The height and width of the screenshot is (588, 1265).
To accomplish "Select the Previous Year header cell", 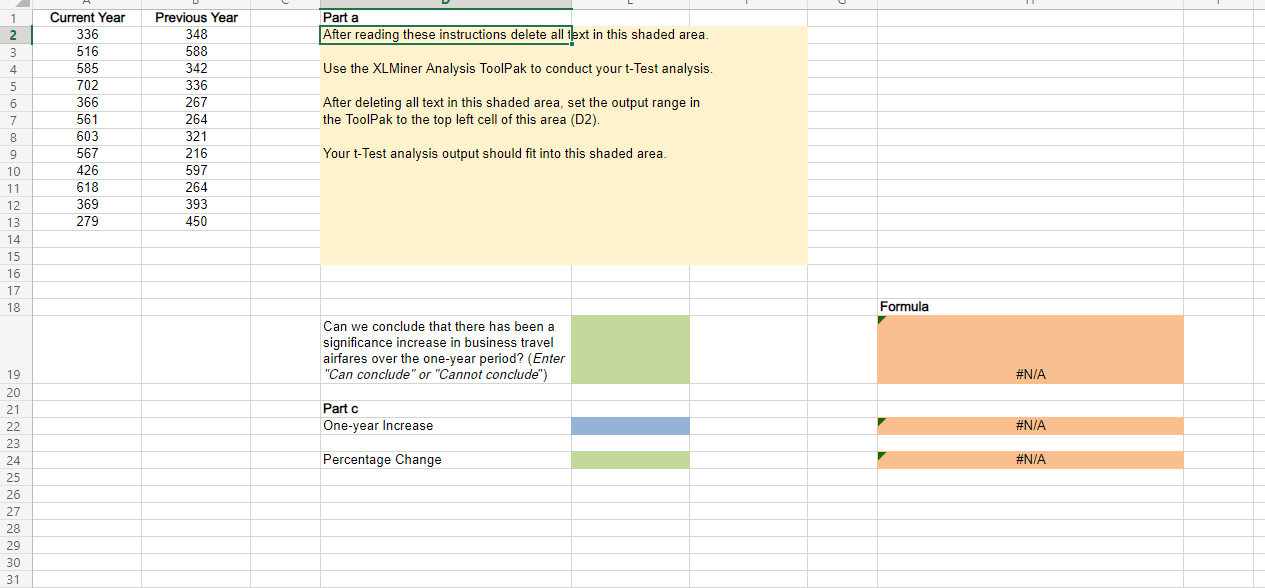I will tap(196, 18).
